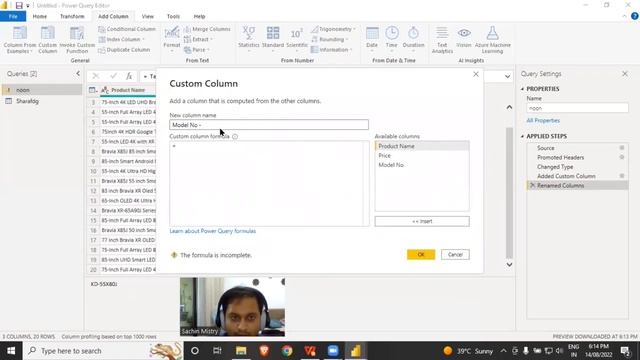Close the Custom Column dialog
The width and height of the screenshot is (640, 360).
click(x=476, y=74)
